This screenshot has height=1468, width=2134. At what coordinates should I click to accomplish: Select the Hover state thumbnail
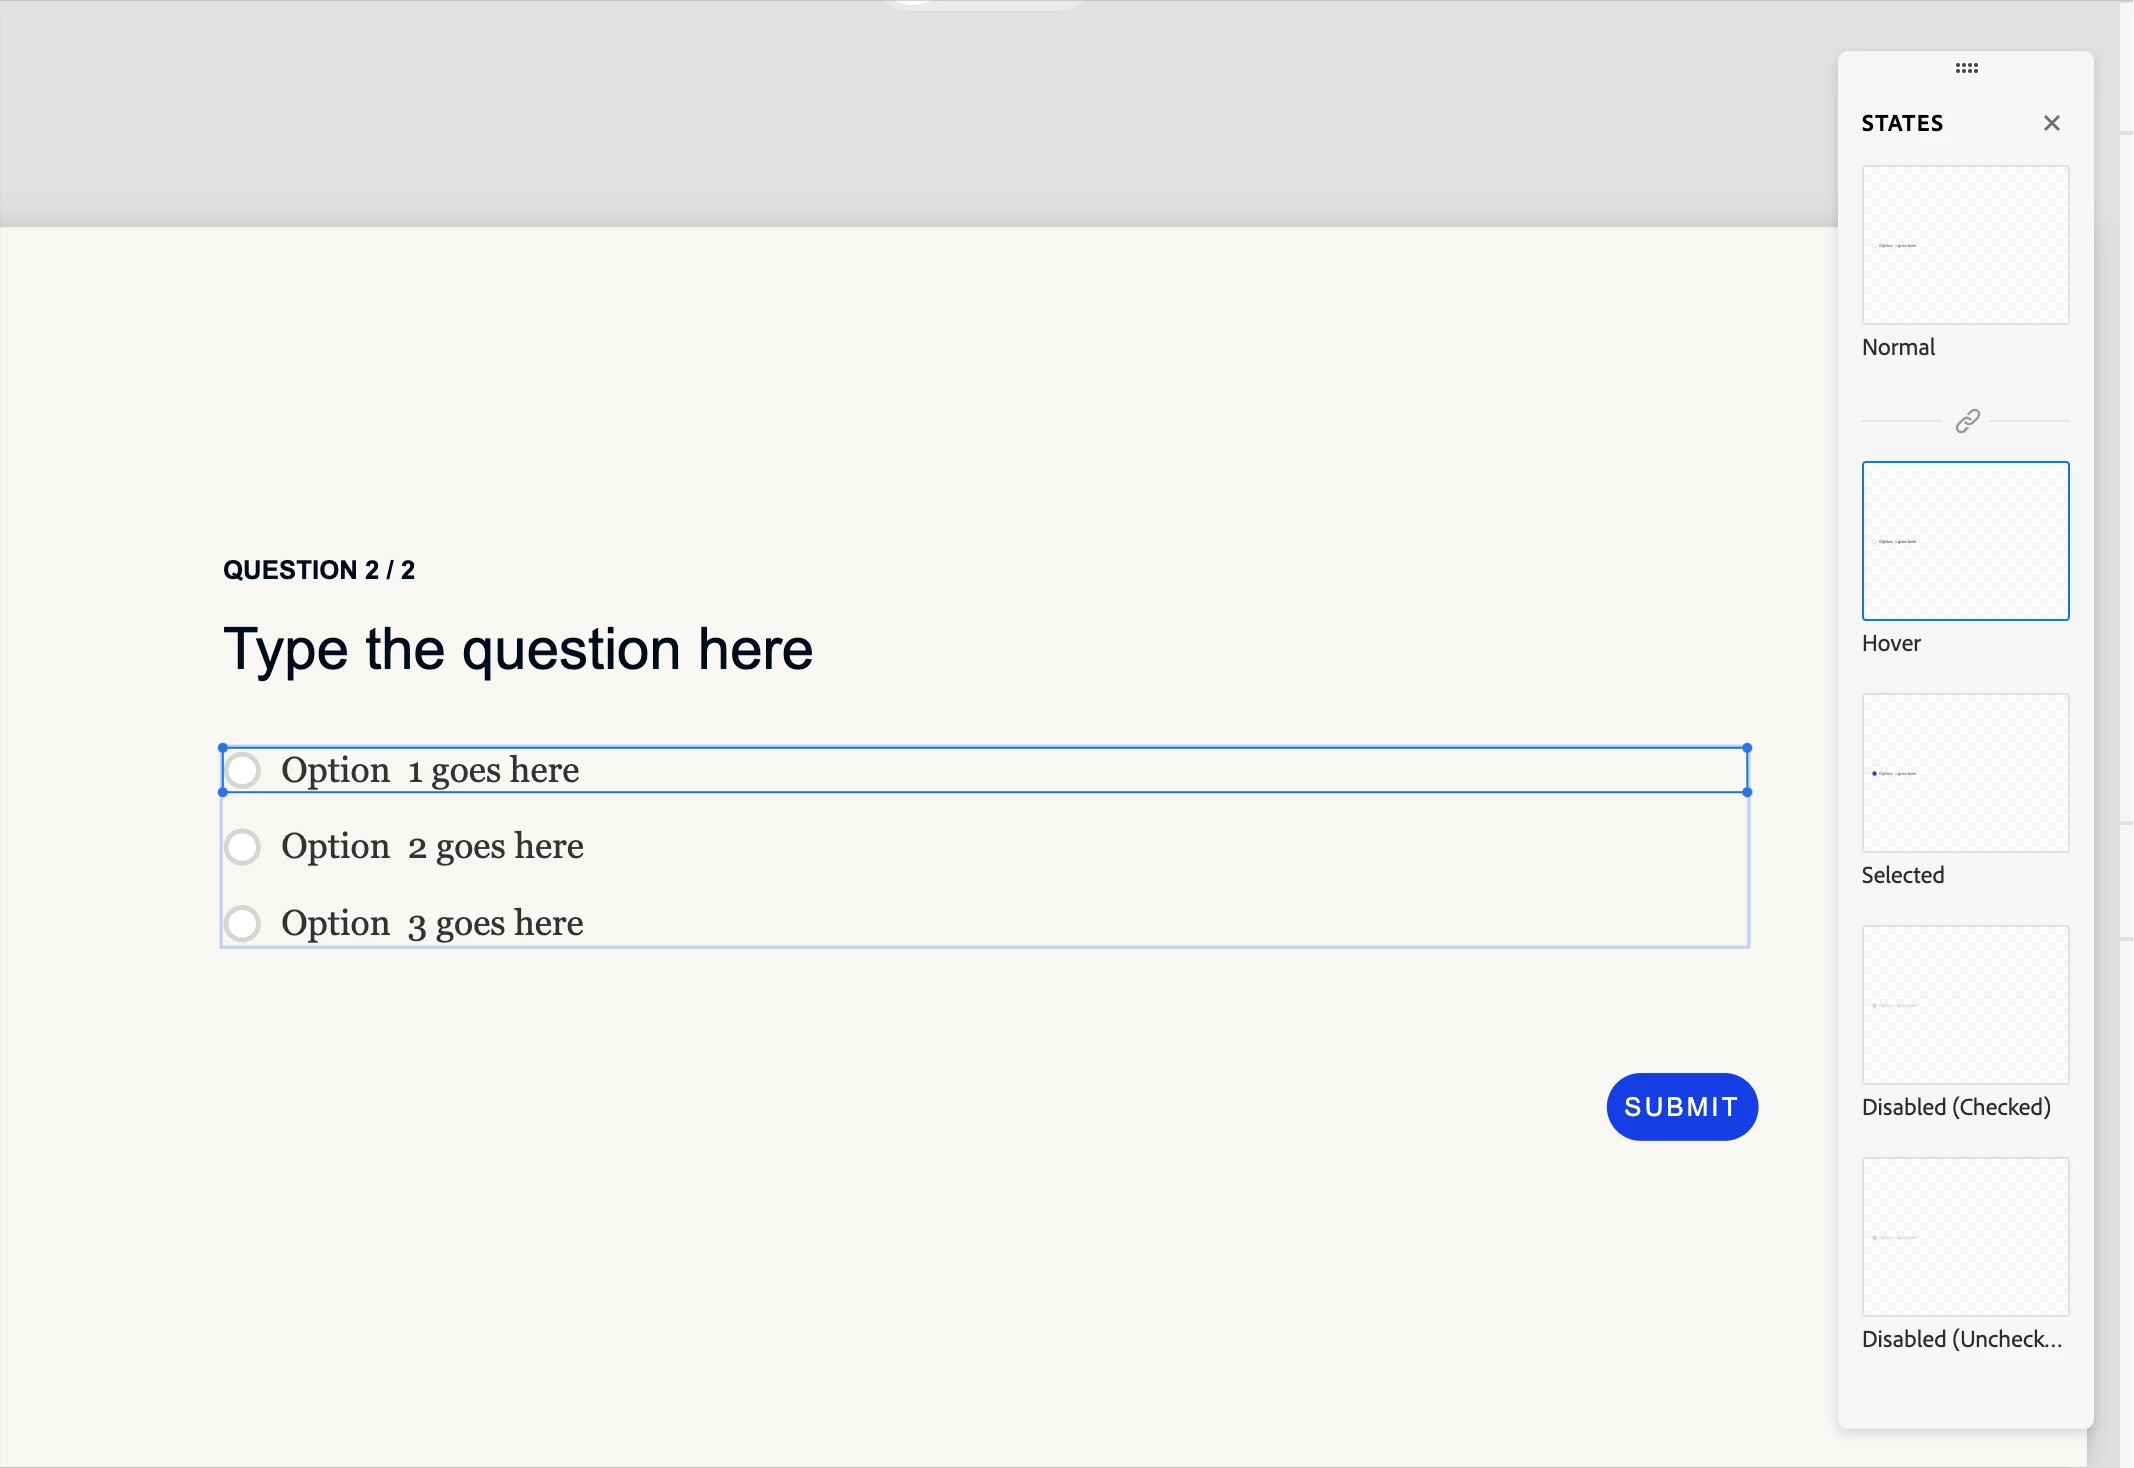[x=1965, y=541]
